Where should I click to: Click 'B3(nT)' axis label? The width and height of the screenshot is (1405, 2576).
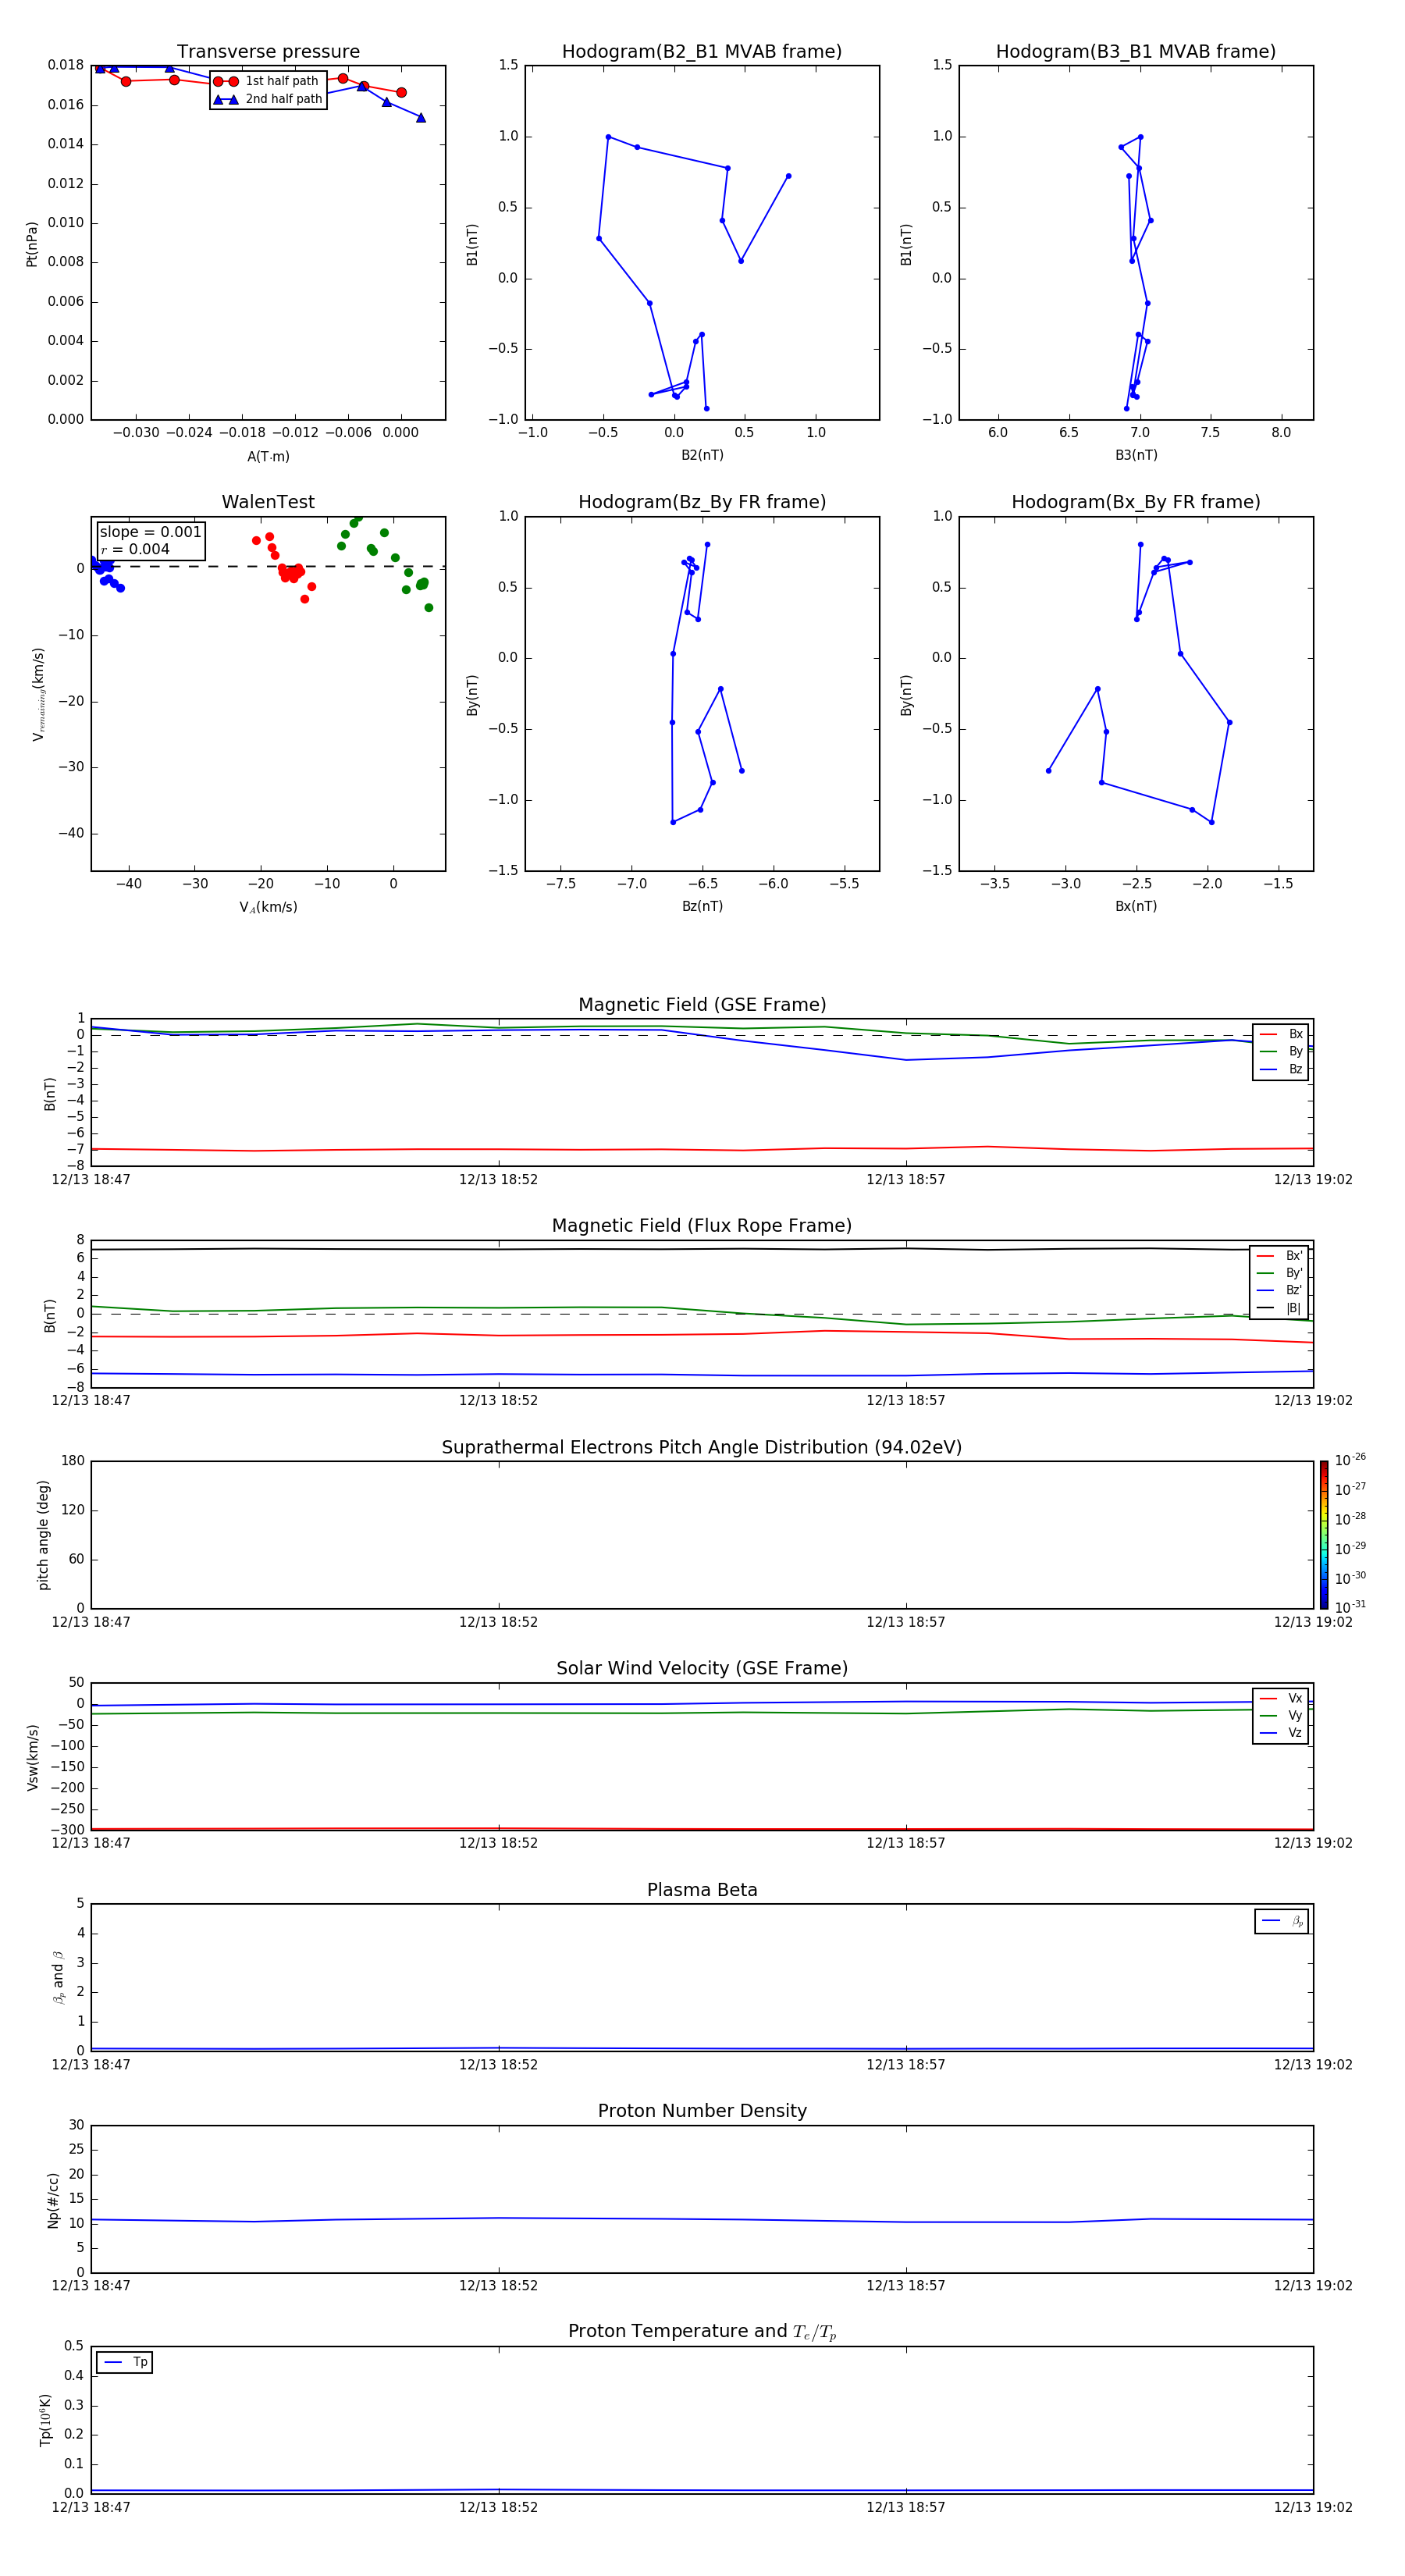tap(1136, 455)
